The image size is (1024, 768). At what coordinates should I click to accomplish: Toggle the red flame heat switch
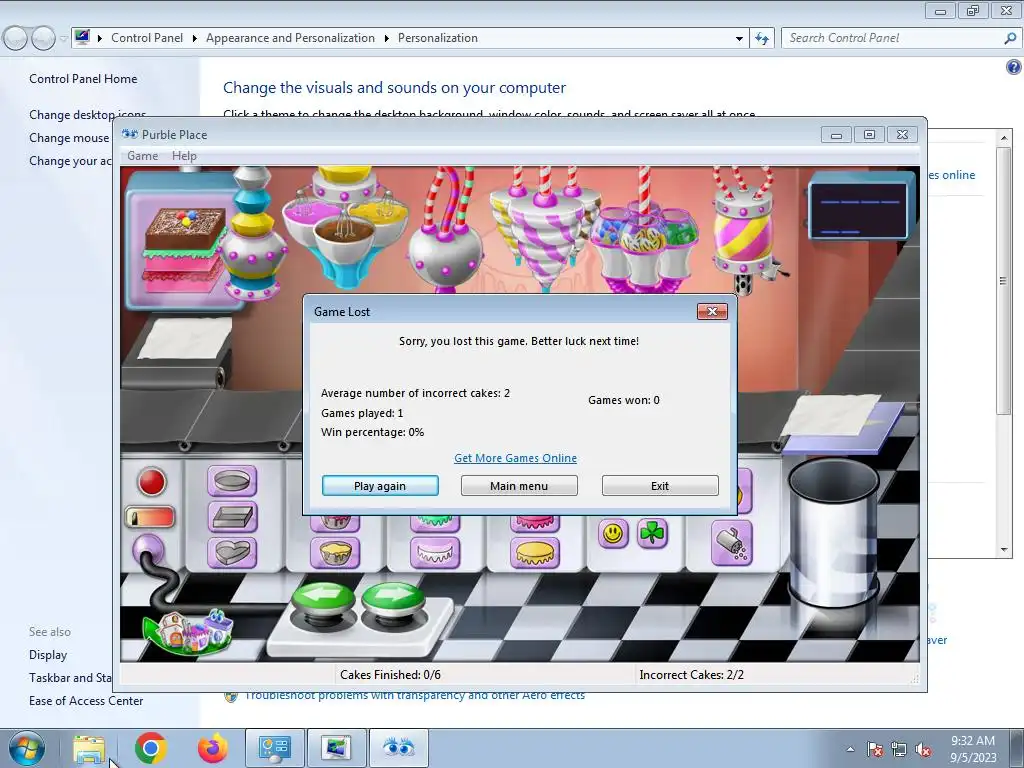click(150, 517)
